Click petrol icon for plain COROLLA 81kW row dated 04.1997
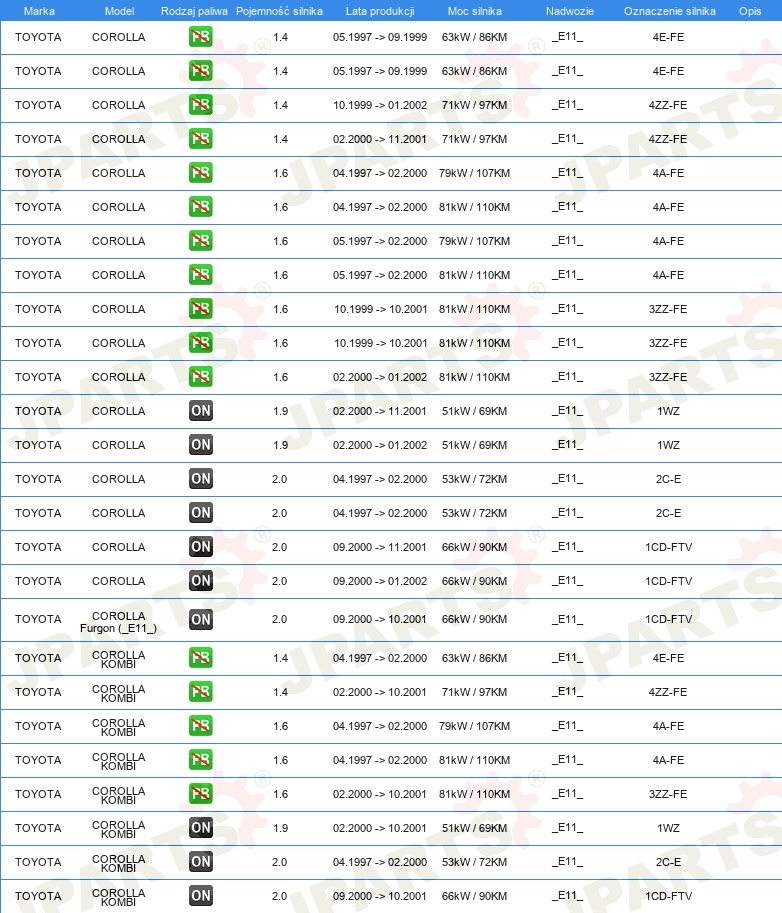This screenshot has width=782, height=913. coord(200,207)
